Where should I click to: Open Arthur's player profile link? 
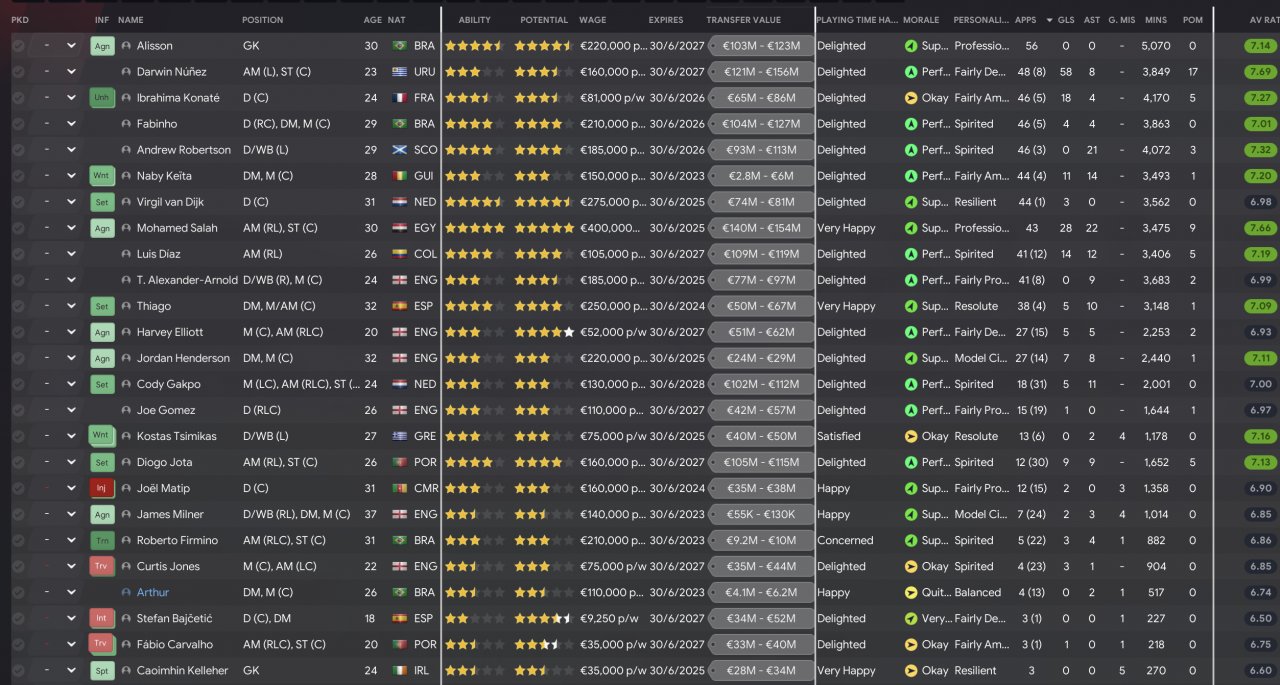[x=153, y=592]
